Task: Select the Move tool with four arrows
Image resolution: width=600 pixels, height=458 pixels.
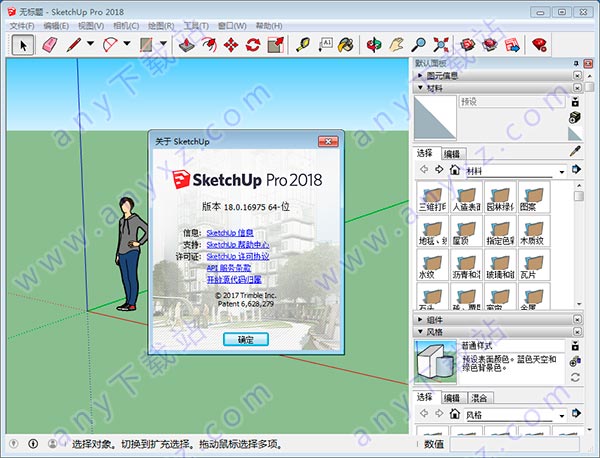Action: 231,45
